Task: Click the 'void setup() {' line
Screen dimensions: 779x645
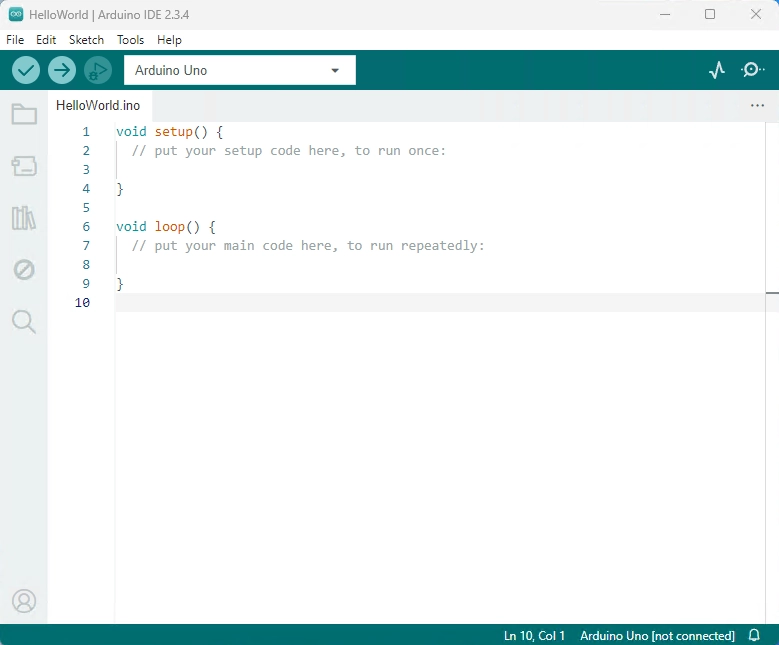Action: point(169,132)
